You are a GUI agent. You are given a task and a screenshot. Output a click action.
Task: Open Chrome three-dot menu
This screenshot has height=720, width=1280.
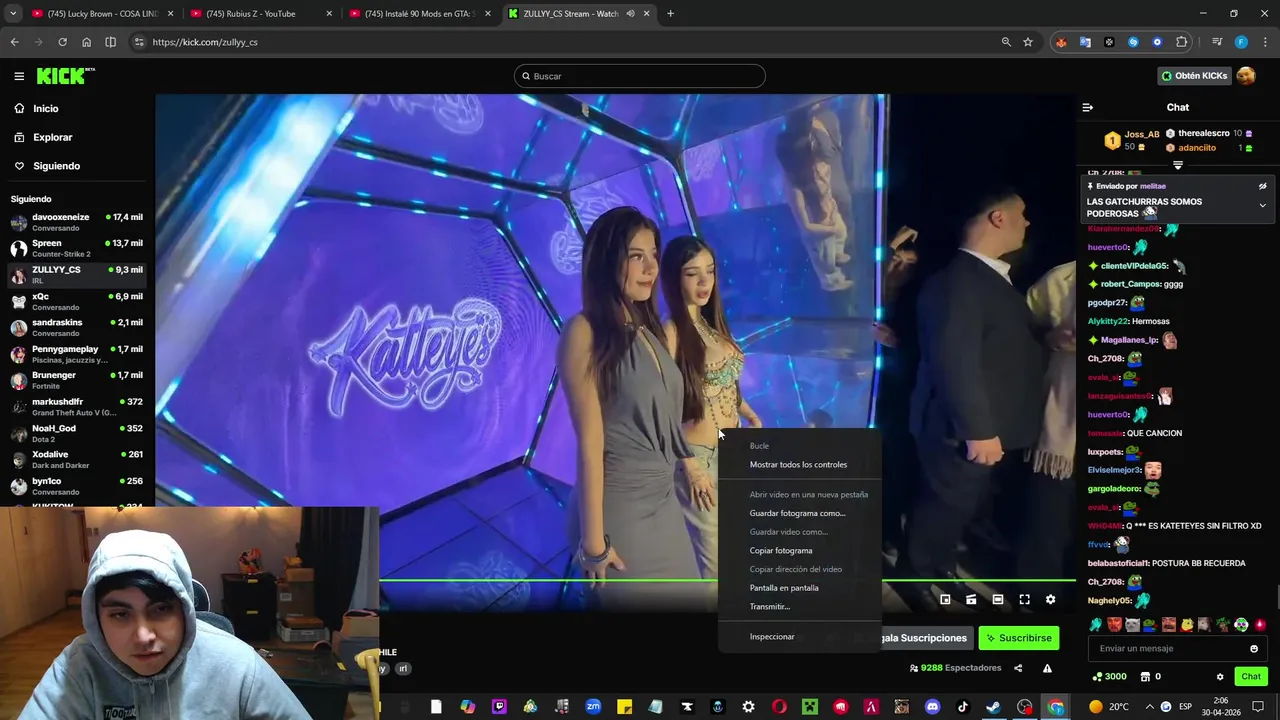click(1264, 42)
